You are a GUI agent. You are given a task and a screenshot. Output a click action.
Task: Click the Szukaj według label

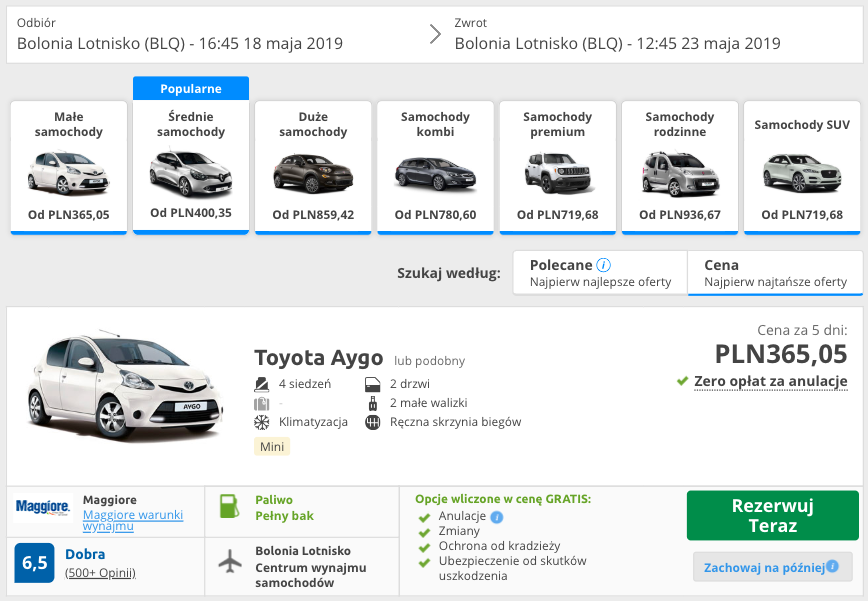[448, 273]
